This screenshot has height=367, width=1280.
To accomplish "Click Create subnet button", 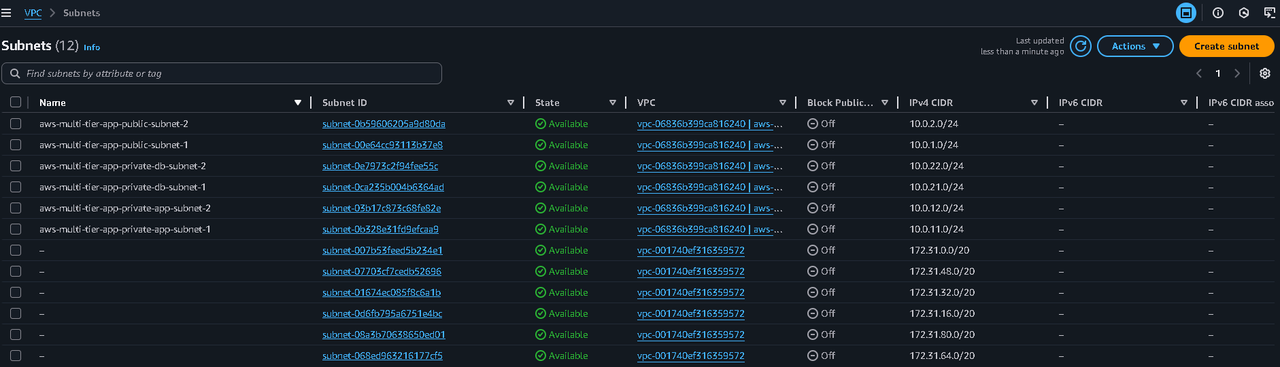I will point(1226,46).
